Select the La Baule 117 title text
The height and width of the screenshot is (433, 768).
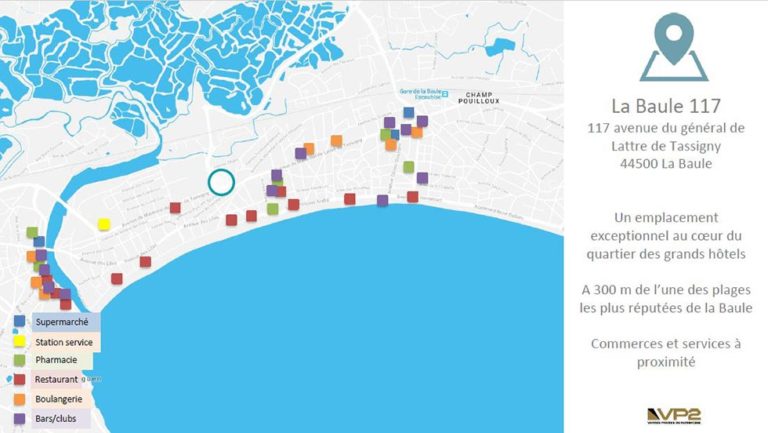[666, 106]
